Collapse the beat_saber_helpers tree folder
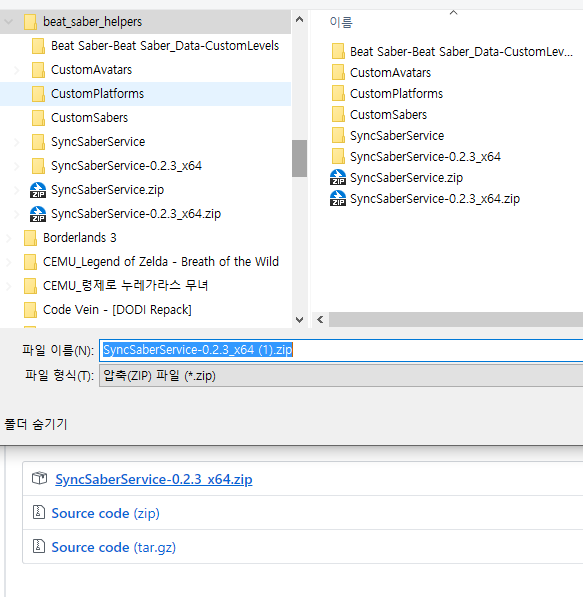Viewport: 583px width, 597px height. (8, 22)
